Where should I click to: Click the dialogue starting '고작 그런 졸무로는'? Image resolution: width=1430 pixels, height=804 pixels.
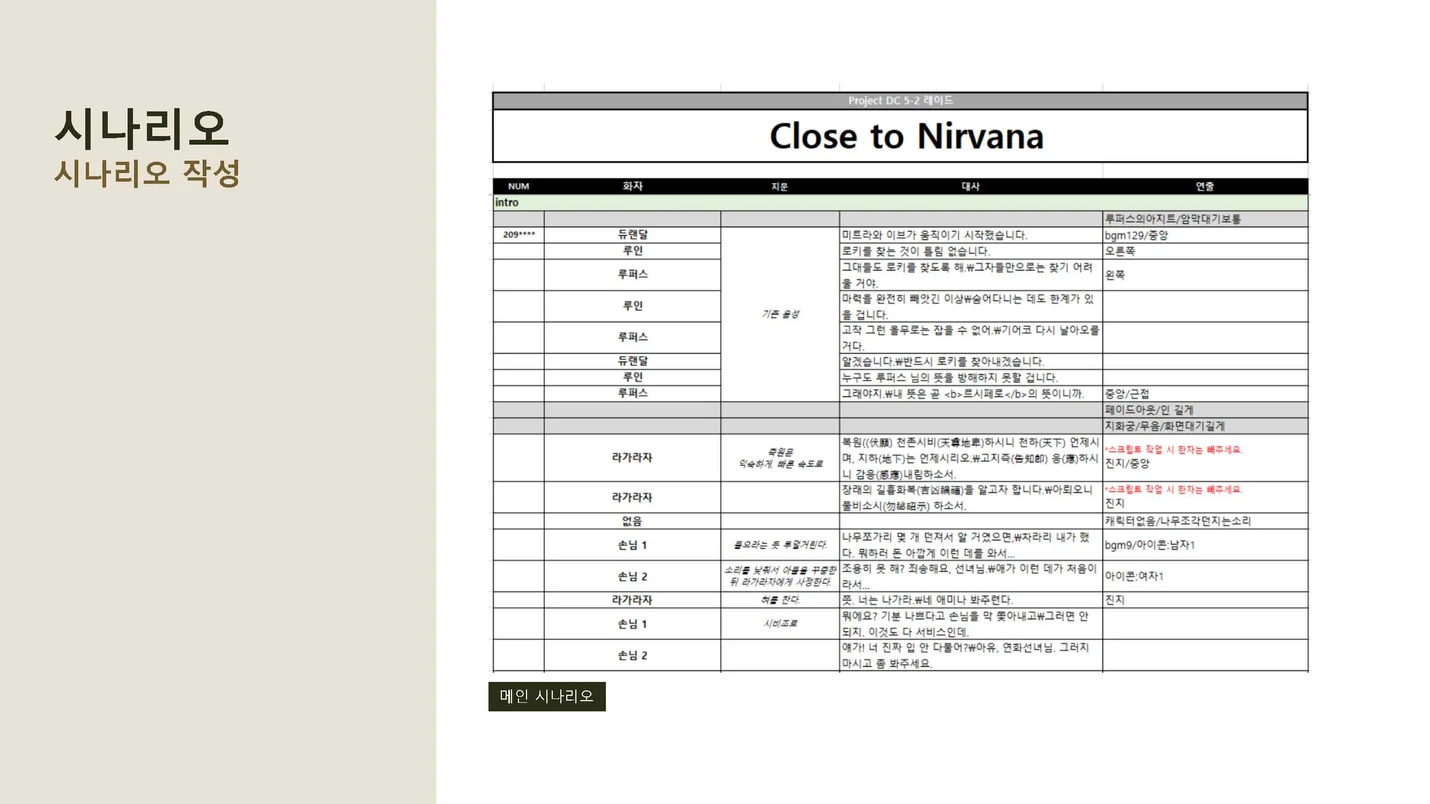coord(970,338)
